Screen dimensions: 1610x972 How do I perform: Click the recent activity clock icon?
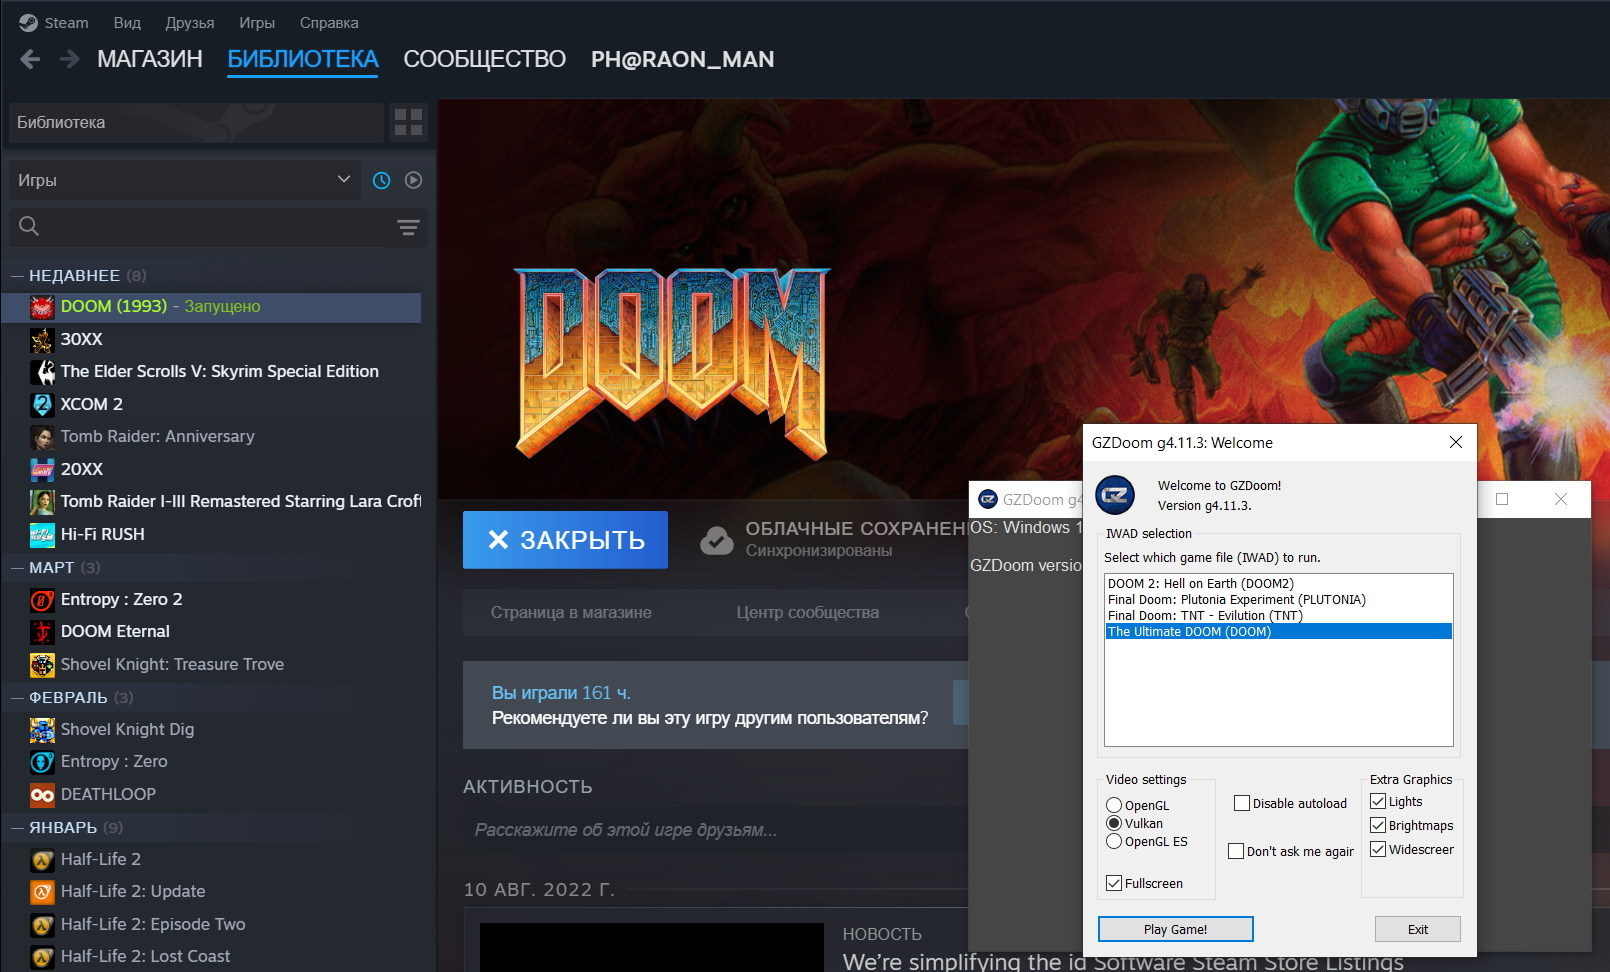coord(381,180)
